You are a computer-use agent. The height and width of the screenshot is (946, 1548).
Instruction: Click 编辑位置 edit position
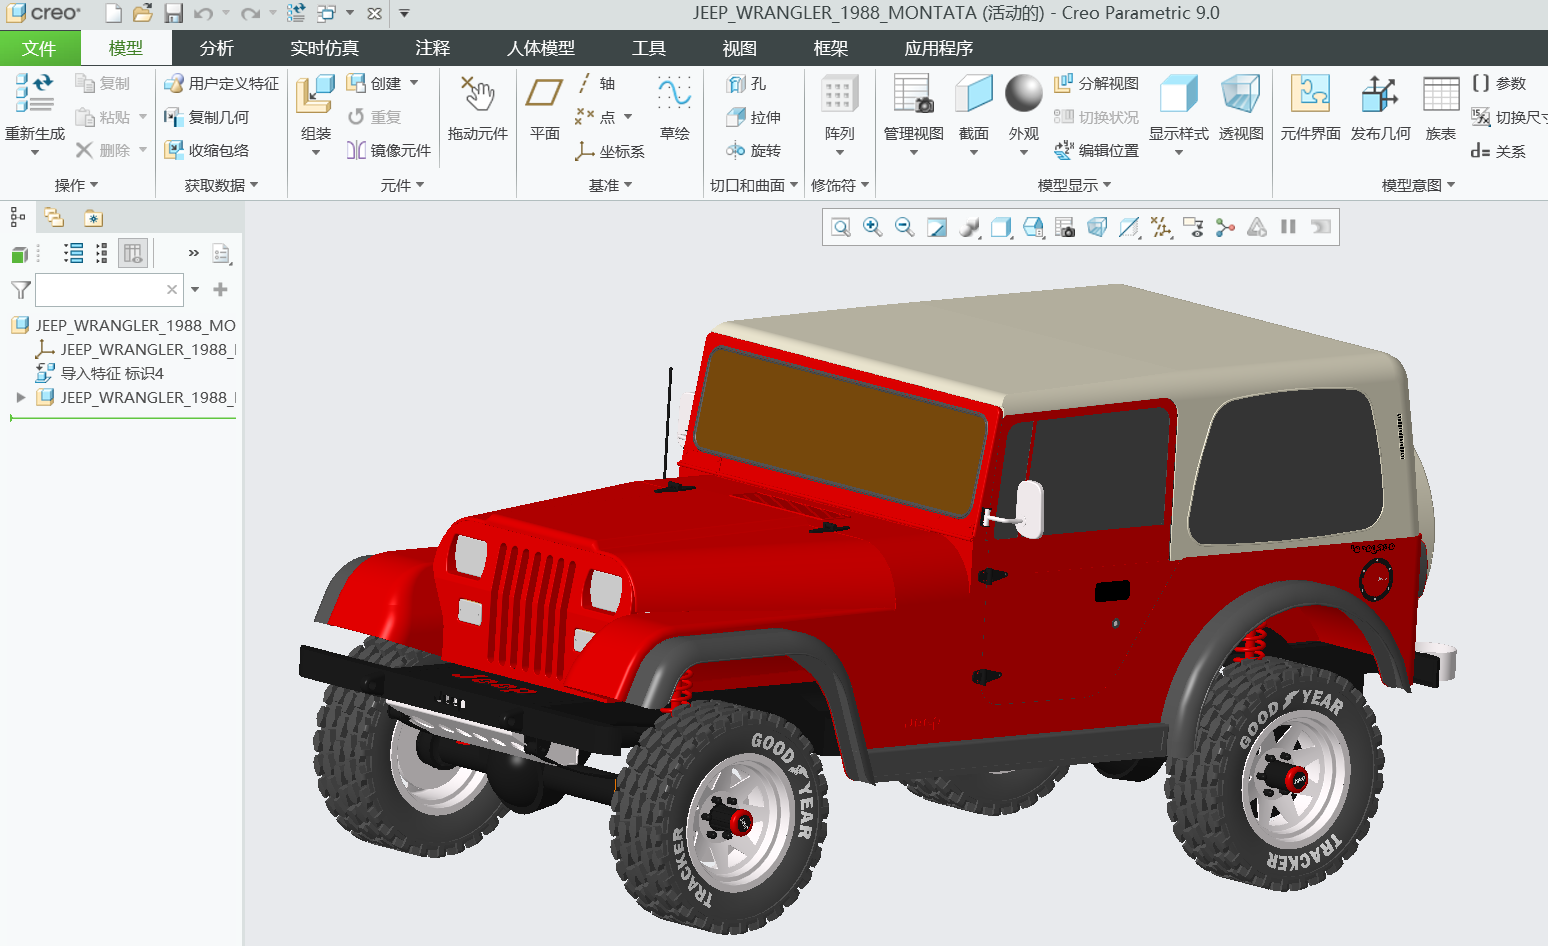coord(1097,150)
